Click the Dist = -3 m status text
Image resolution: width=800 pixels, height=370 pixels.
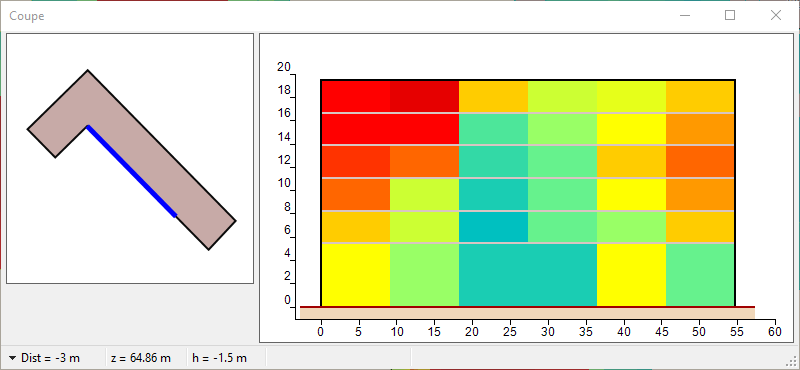click(x=51, y=358)
